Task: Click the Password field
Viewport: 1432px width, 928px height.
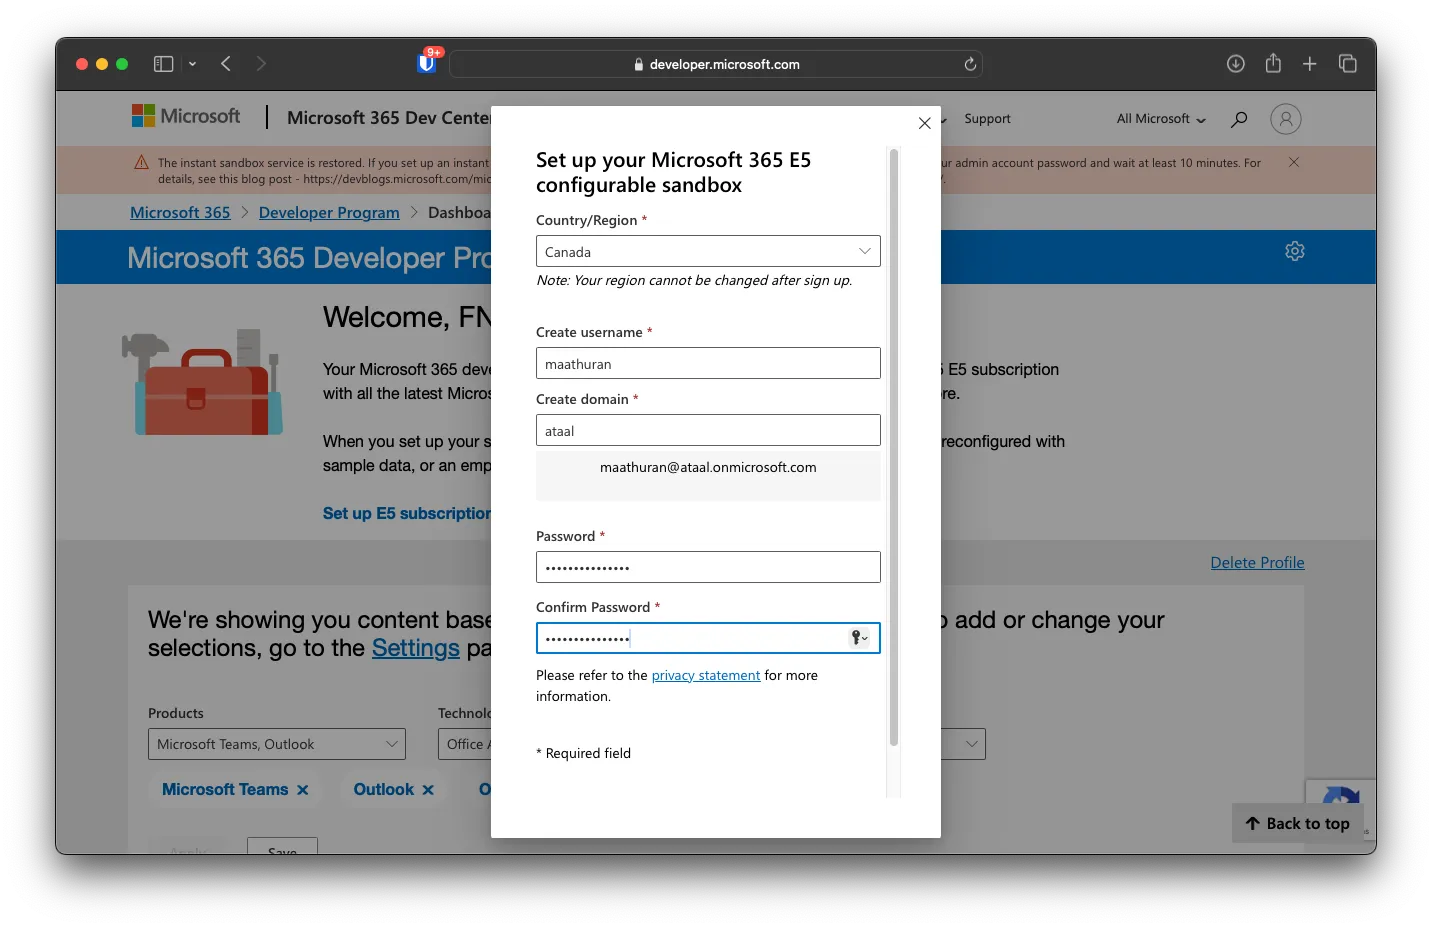Action: tap(708, 567)
